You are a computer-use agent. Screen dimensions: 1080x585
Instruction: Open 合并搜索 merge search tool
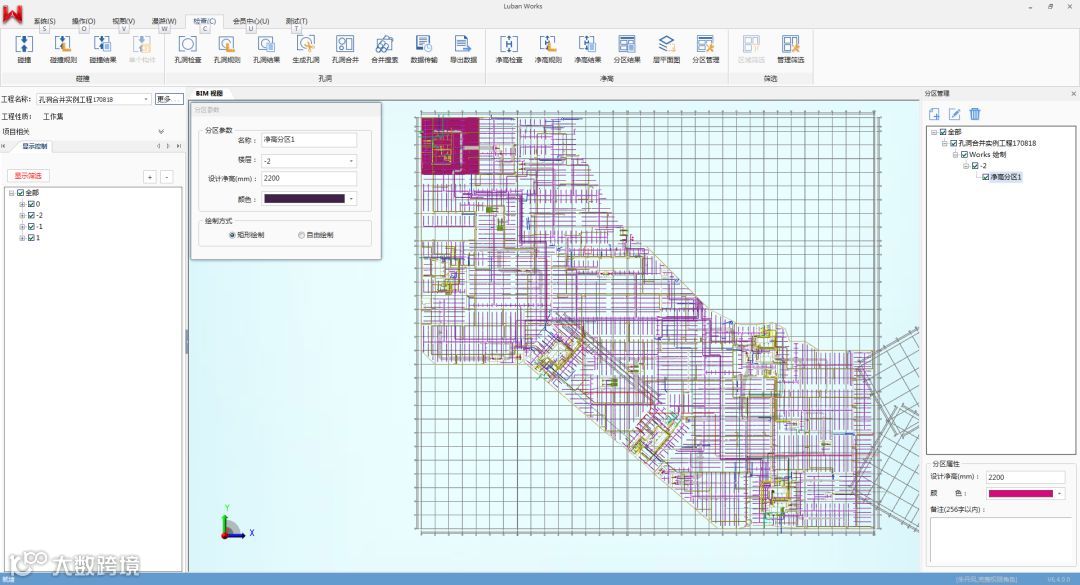tap(384, 48)
